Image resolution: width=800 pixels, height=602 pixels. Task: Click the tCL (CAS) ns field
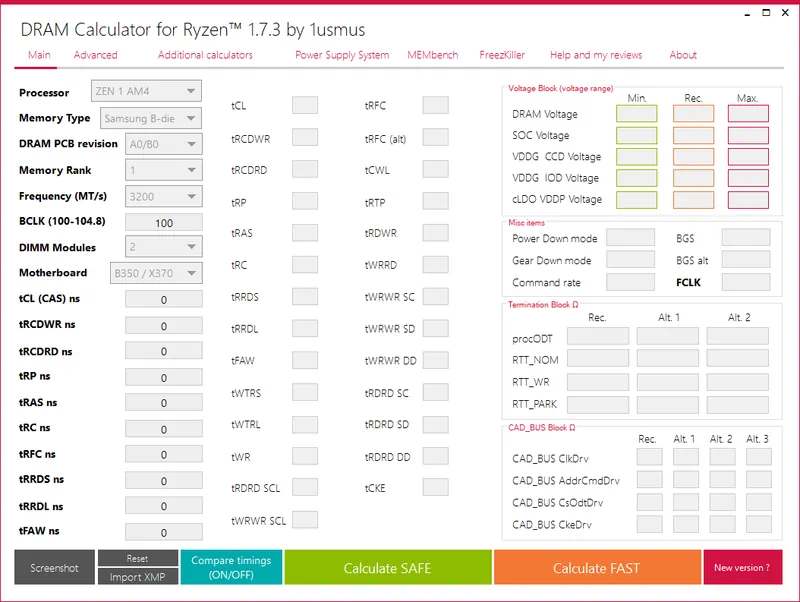click(164, 299)
